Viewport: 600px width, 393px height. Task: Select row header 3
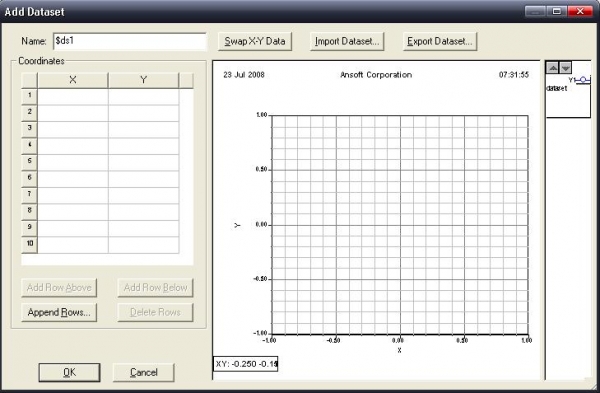pyautogui.click(x=29, y=129)
